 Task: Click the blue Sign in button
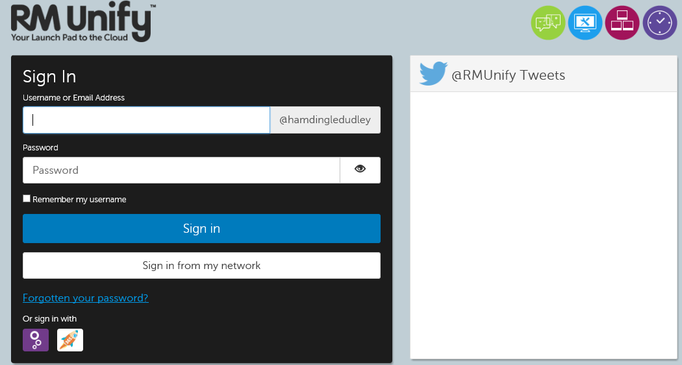click(x=201, y=228)
